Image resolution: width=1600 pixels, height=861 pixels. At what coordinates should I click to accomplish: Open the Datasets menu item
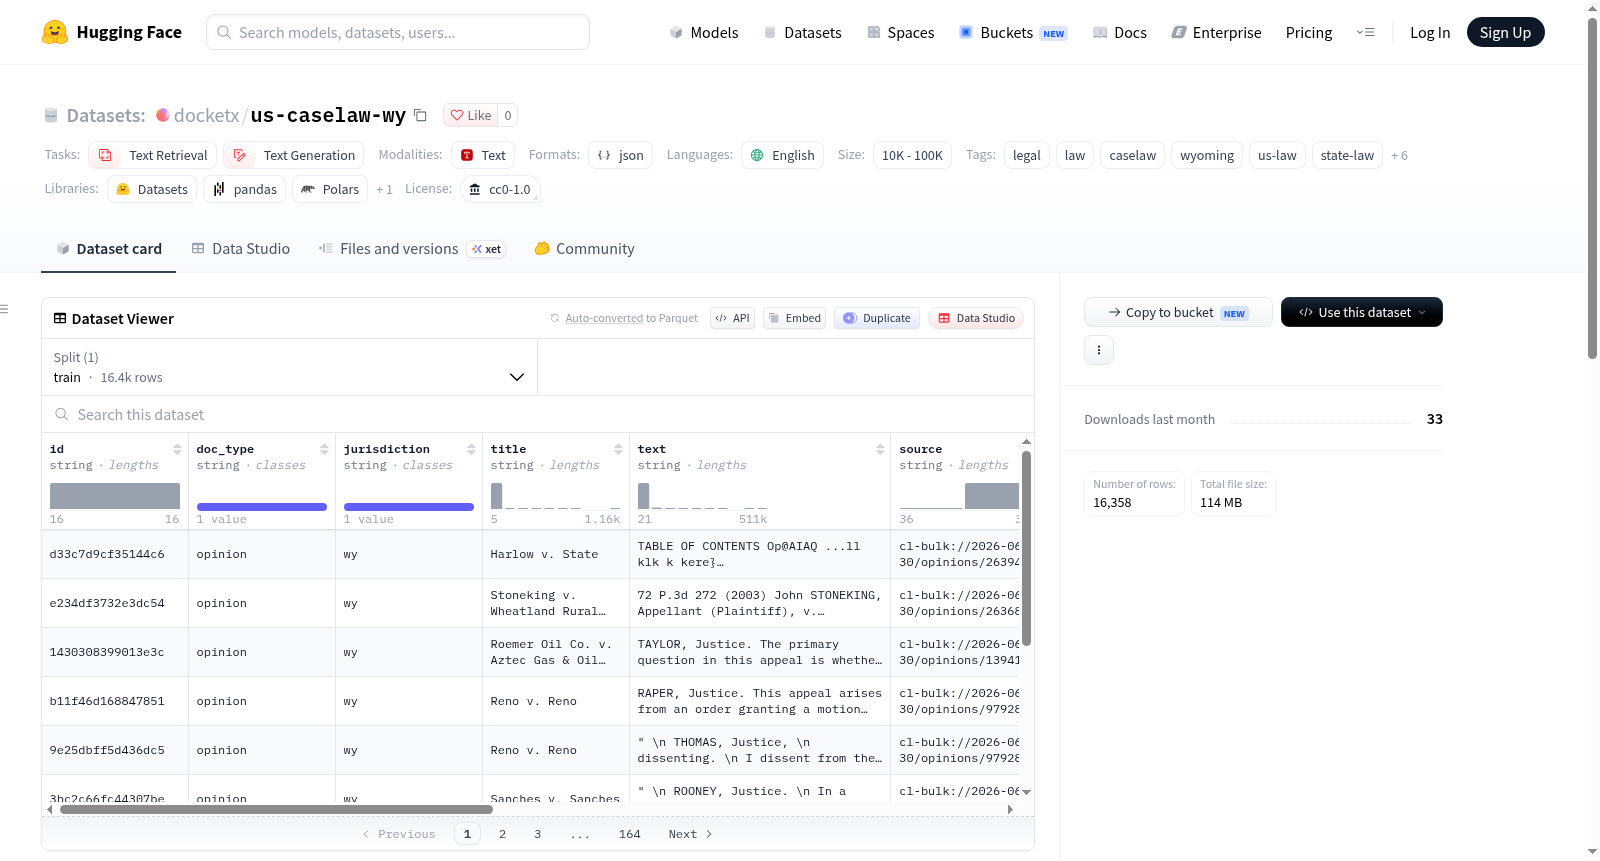[803, 32]
